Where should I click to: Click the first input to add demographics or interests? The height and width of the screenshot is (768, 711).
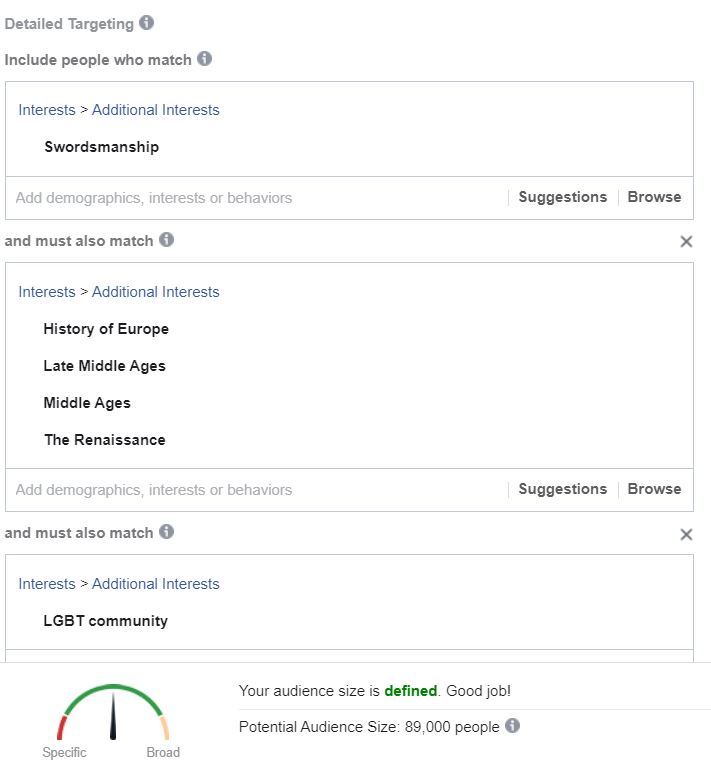coord(257,198)
